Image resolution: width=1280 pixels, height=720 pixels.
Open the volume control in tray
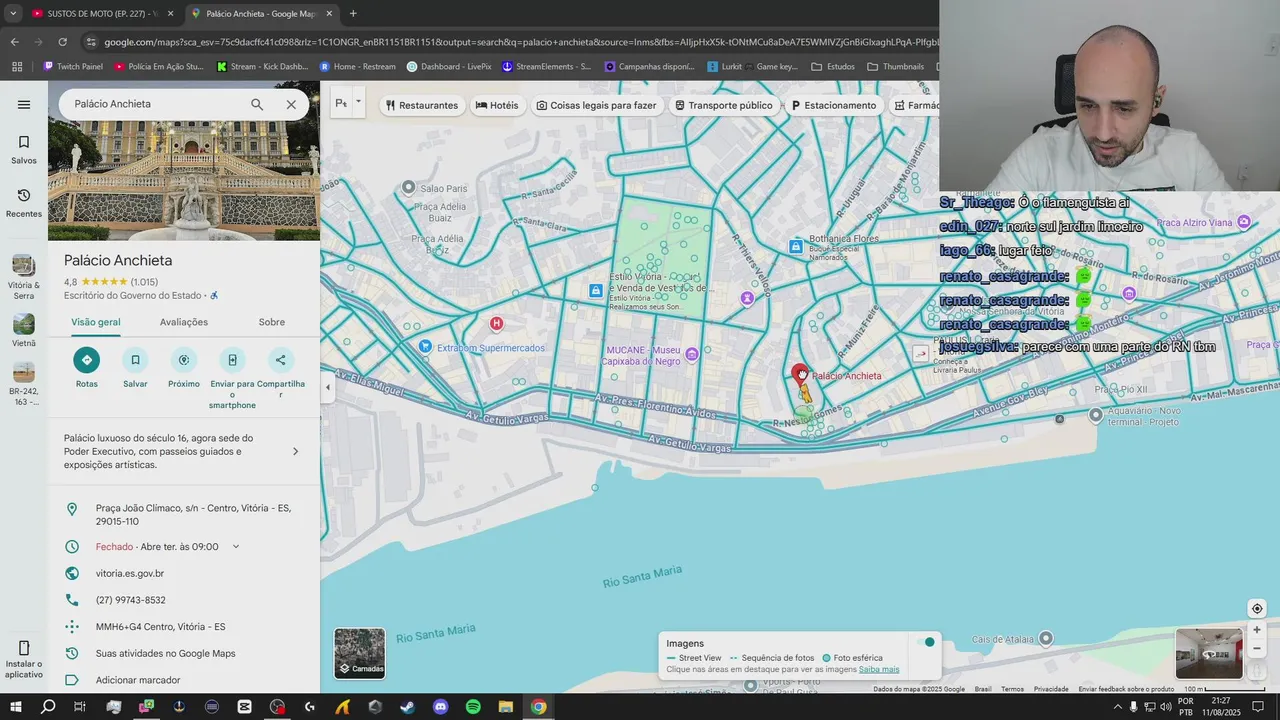pos(1166,707)
